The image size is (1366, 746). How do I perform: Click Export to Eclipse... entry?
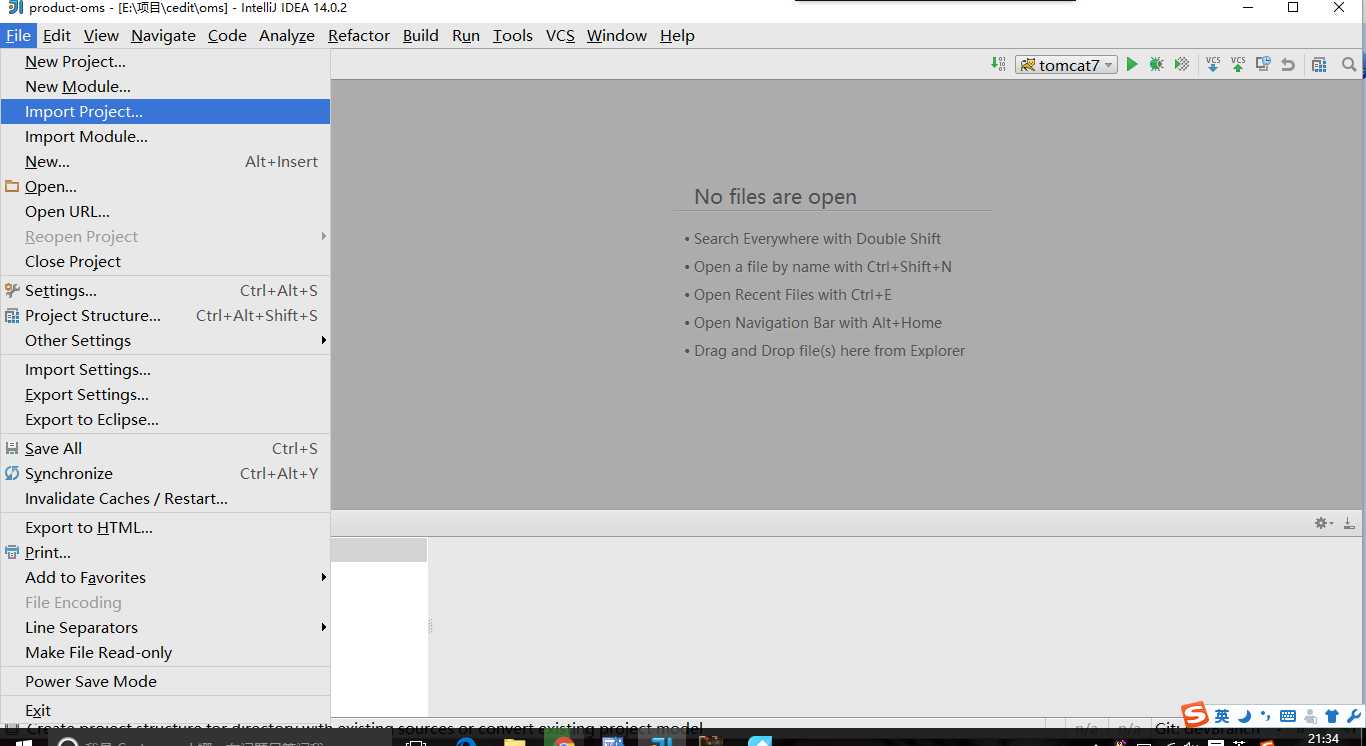coord(165,419)
